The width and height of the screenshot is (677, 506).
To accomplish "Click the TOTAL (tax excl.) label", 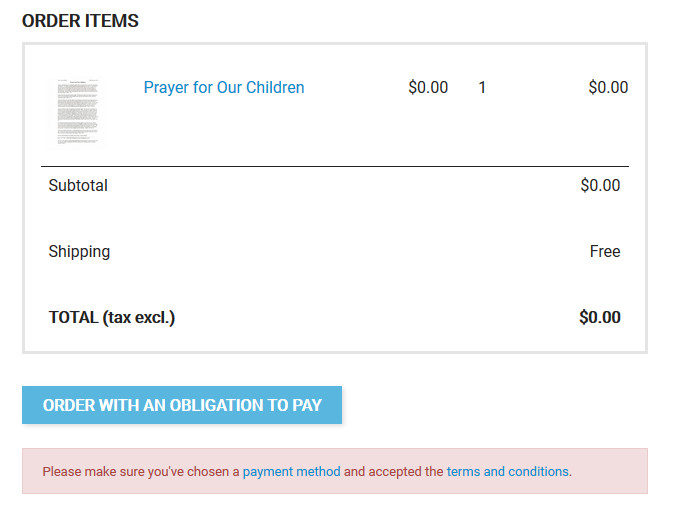I will 112,317.
